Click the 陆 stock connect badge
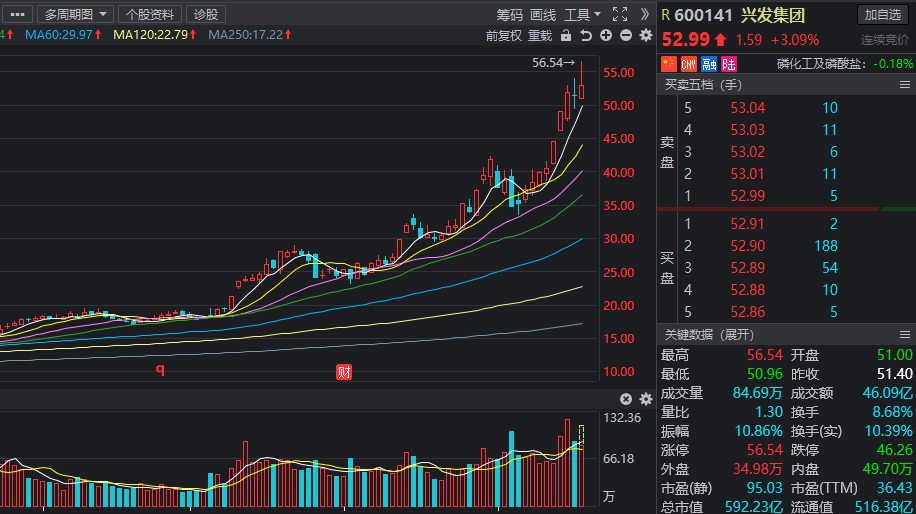The height and width of the screenshot is (514, 916). pyautogui.click(x=728, y=64)
